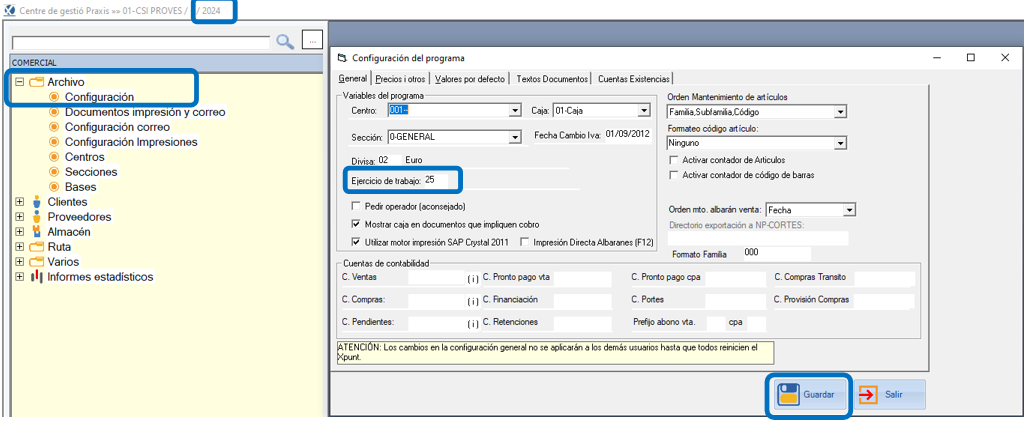
Task: Click bullet icon next to Configuración correo
Action: click(x=55, y=127)
